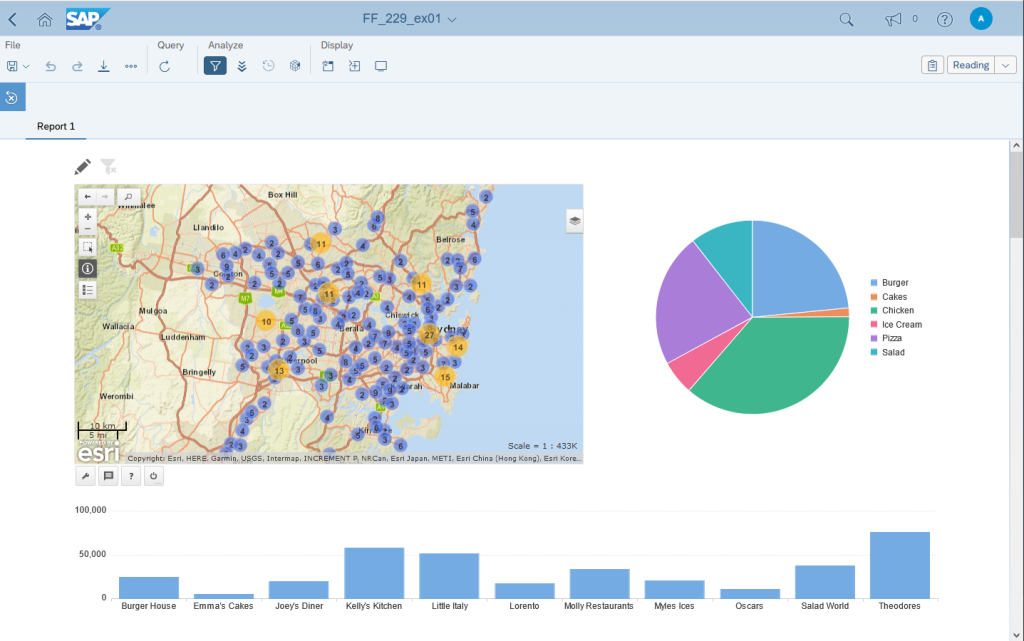1024x641 pixels.
Task: Enable the edit pencil above the map
Action: click(x=82, y=166)
